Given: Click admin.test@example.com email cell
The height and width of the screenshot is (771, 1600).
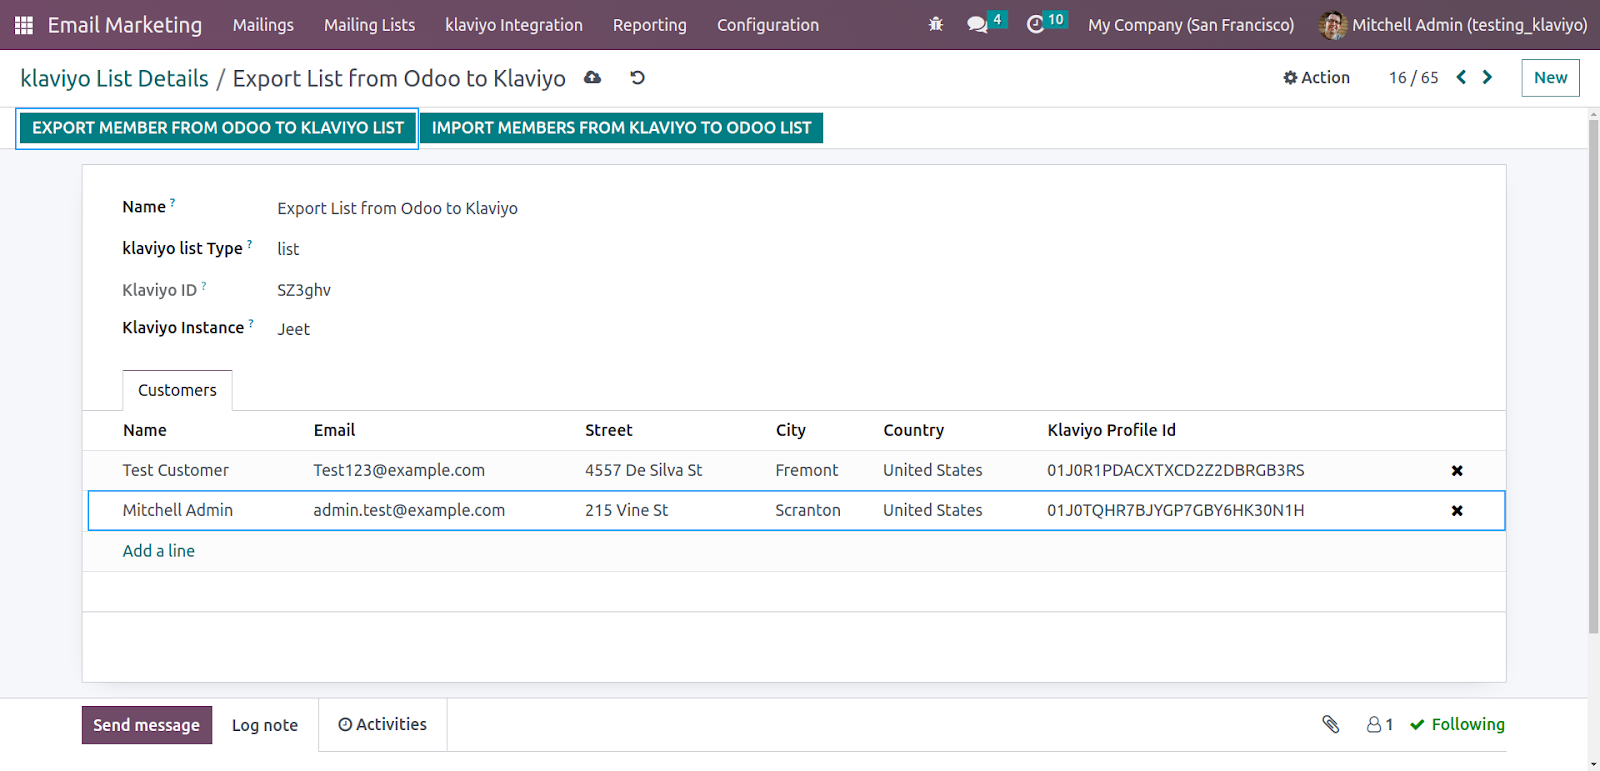Looking at the screenshot, I should [x=409, y=510].
